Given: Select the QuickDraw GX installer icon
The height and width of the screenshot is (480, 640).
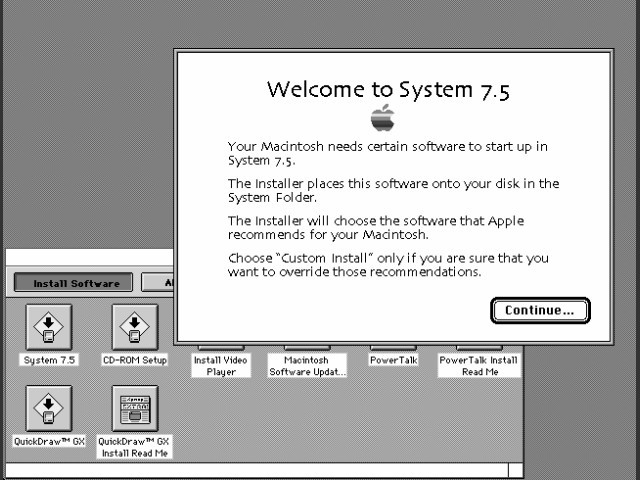Looking at the screenshot, I should [49, 409].
